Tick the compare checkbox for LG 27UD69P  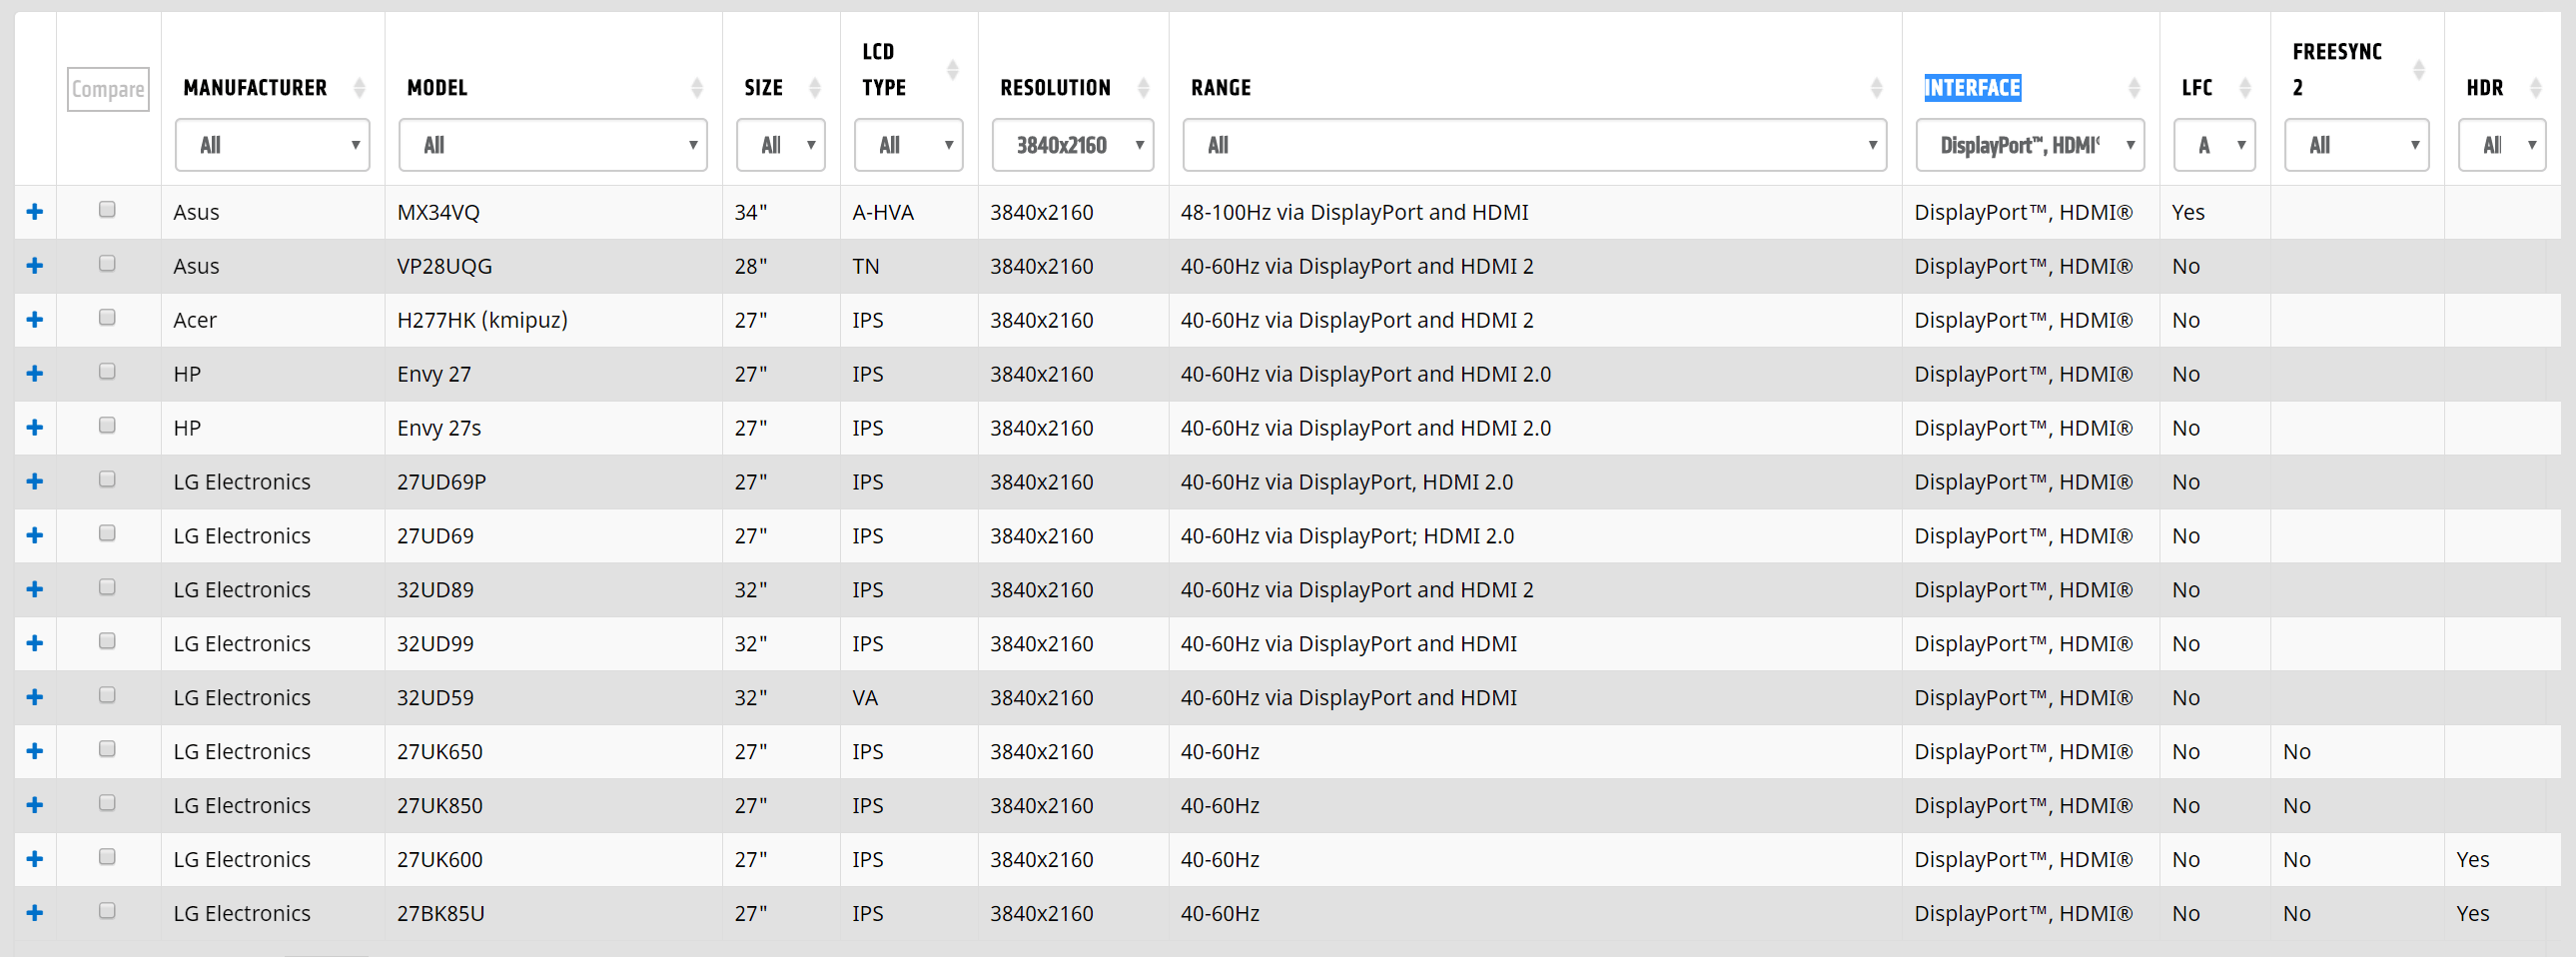coord(107,480)
